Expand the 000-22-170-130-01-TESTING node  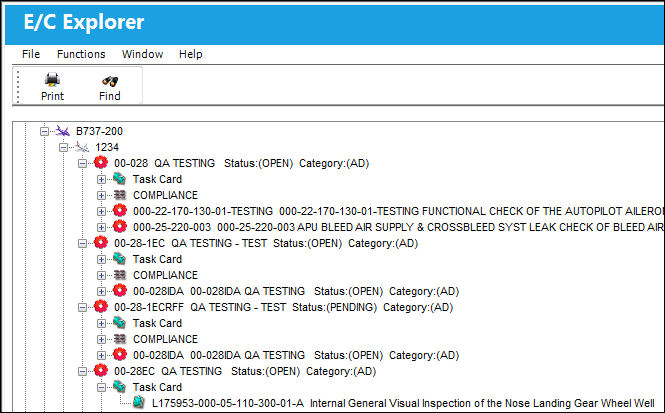click(x=101, y=212)
